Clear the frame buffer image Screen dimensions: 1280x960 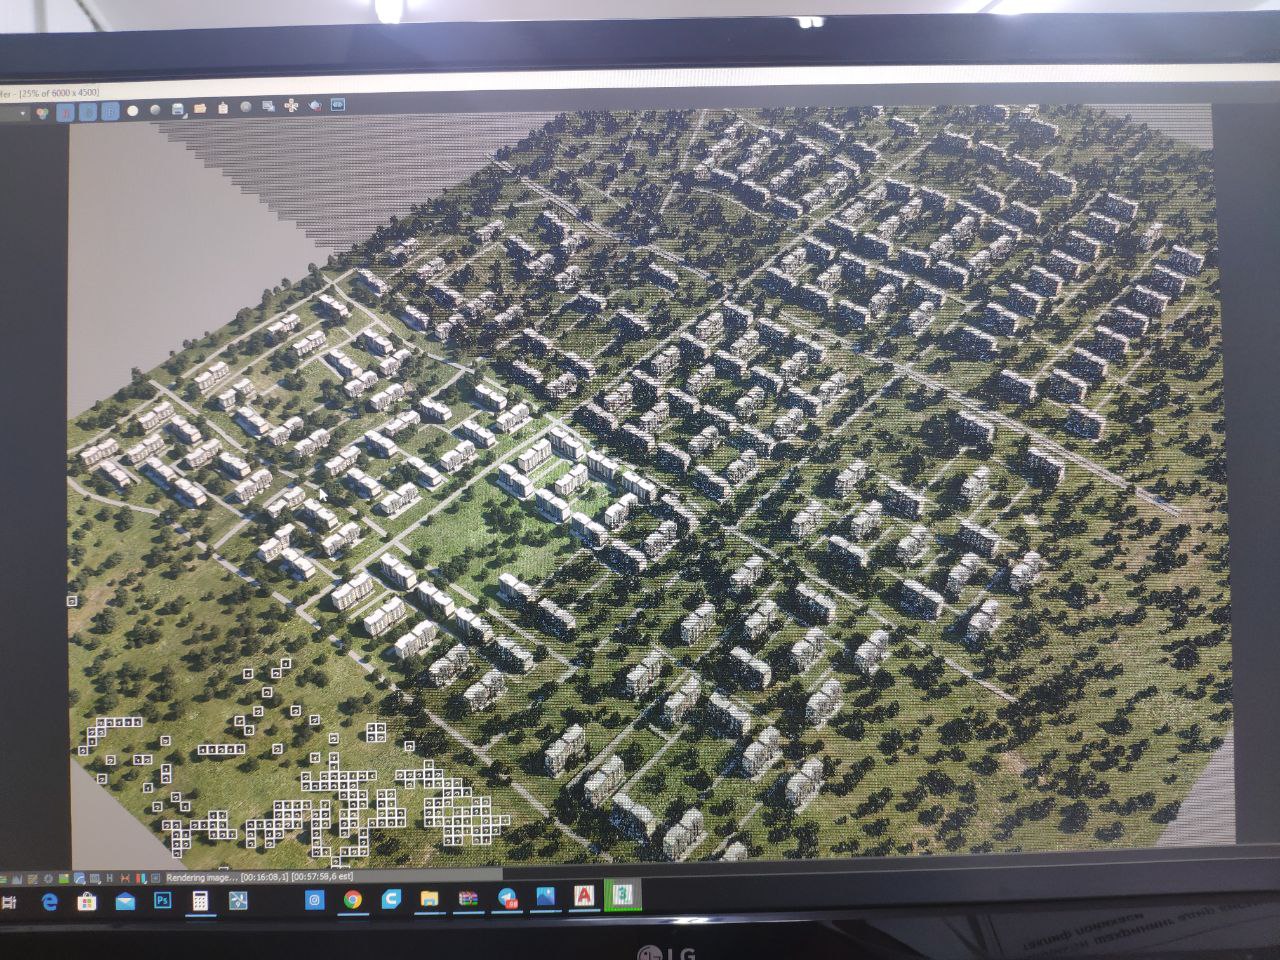click(x=246, y=107)
